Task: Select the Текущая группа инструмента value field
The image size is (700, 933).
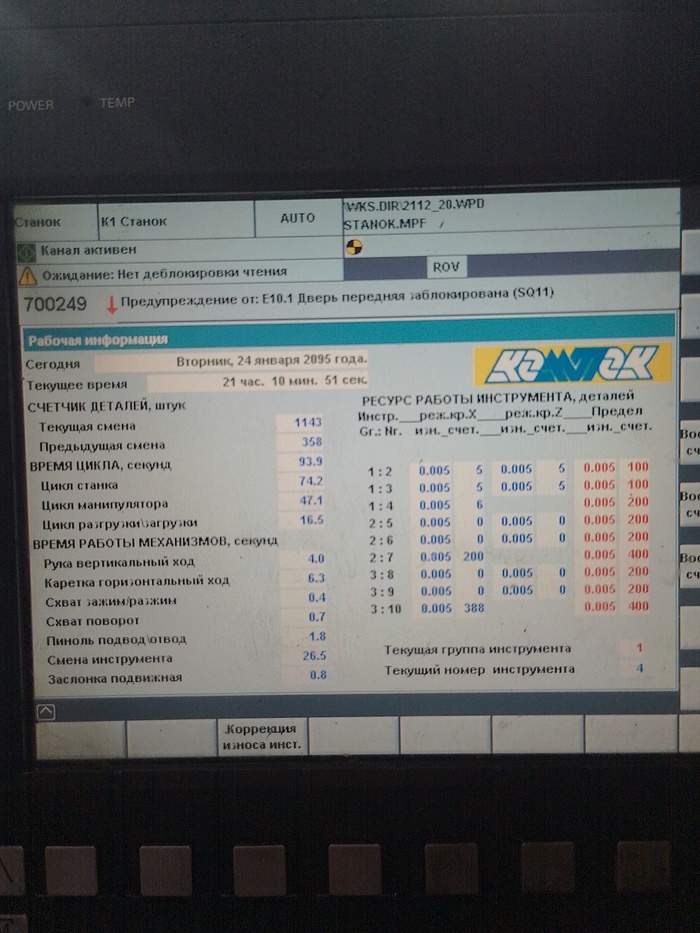Action: click(639, 648)
